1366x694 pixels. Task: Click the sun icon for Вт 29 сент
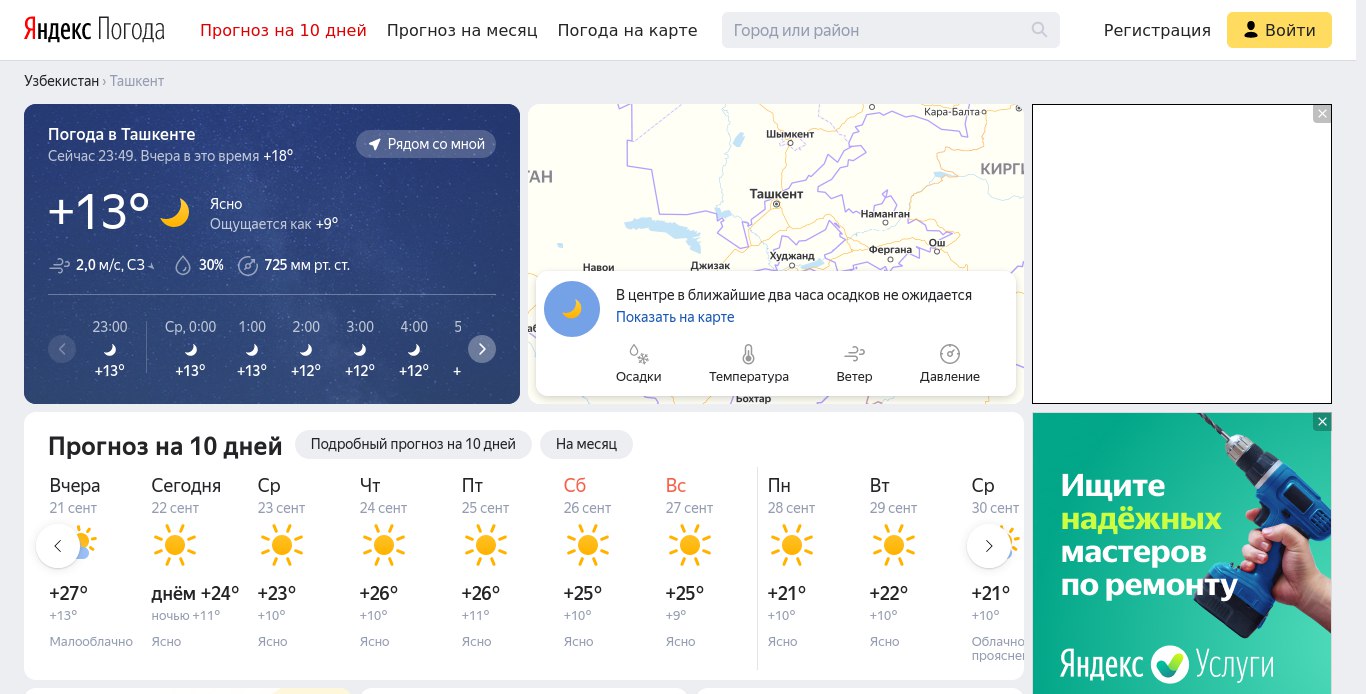tap(893, 545)
